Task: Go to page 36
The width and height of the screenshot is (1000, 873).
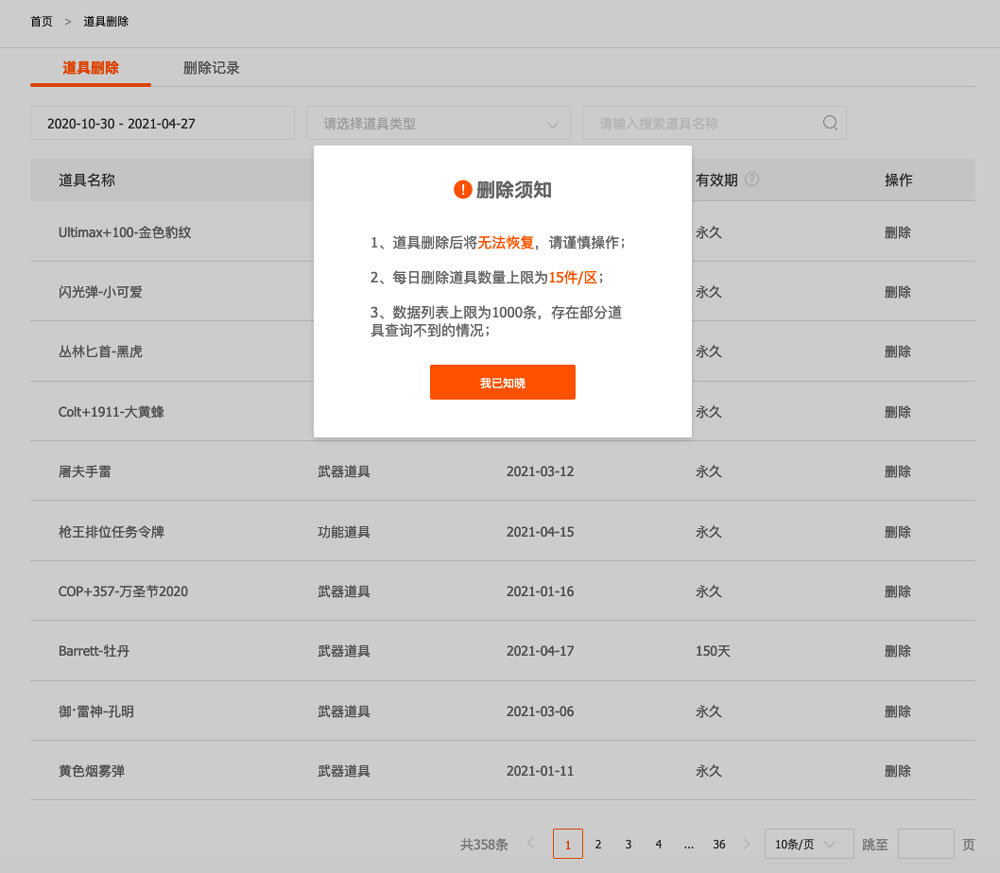Action: tap(719, 844)
